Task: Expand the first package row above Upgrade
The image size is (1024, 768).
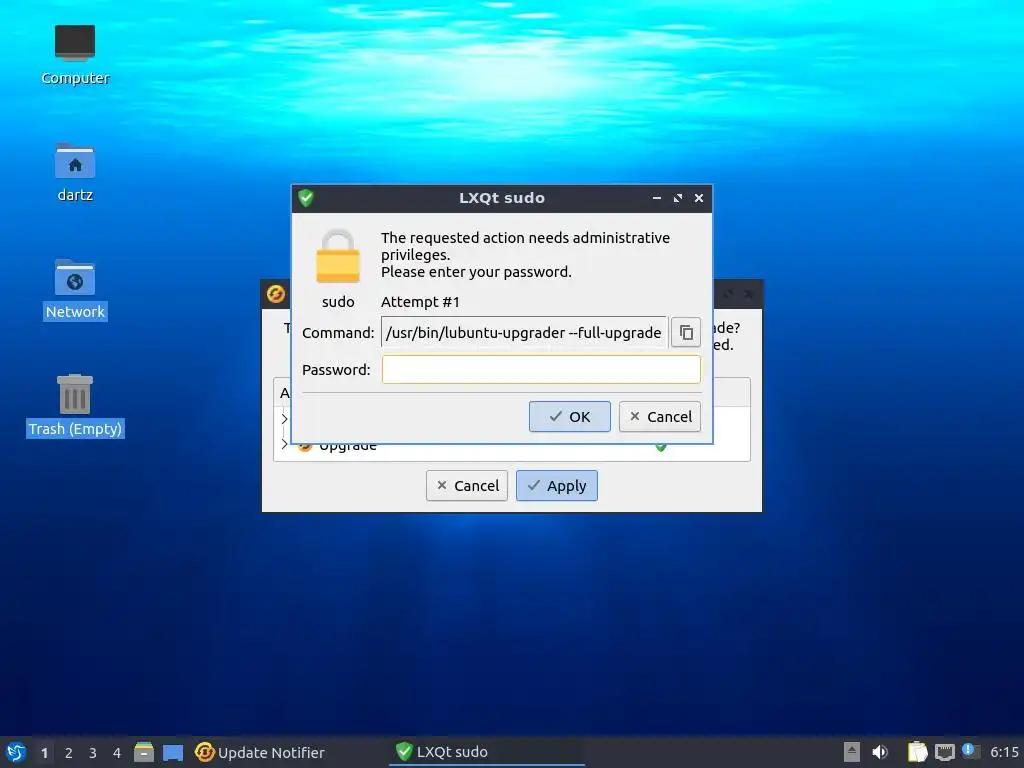Action: point(284,419)
